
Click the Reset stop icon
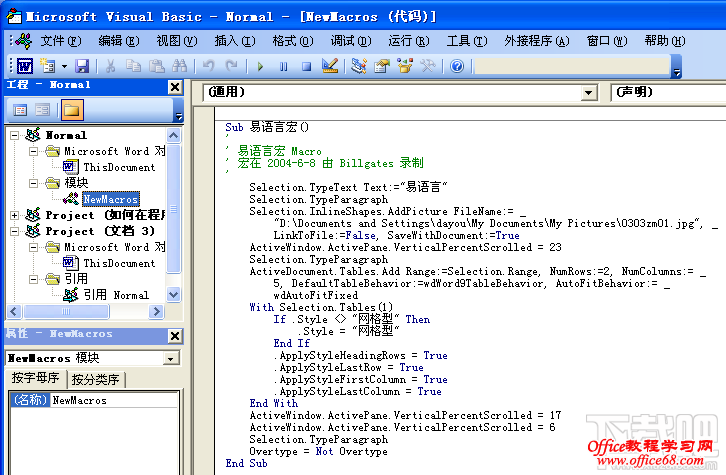tap(306, 67)
